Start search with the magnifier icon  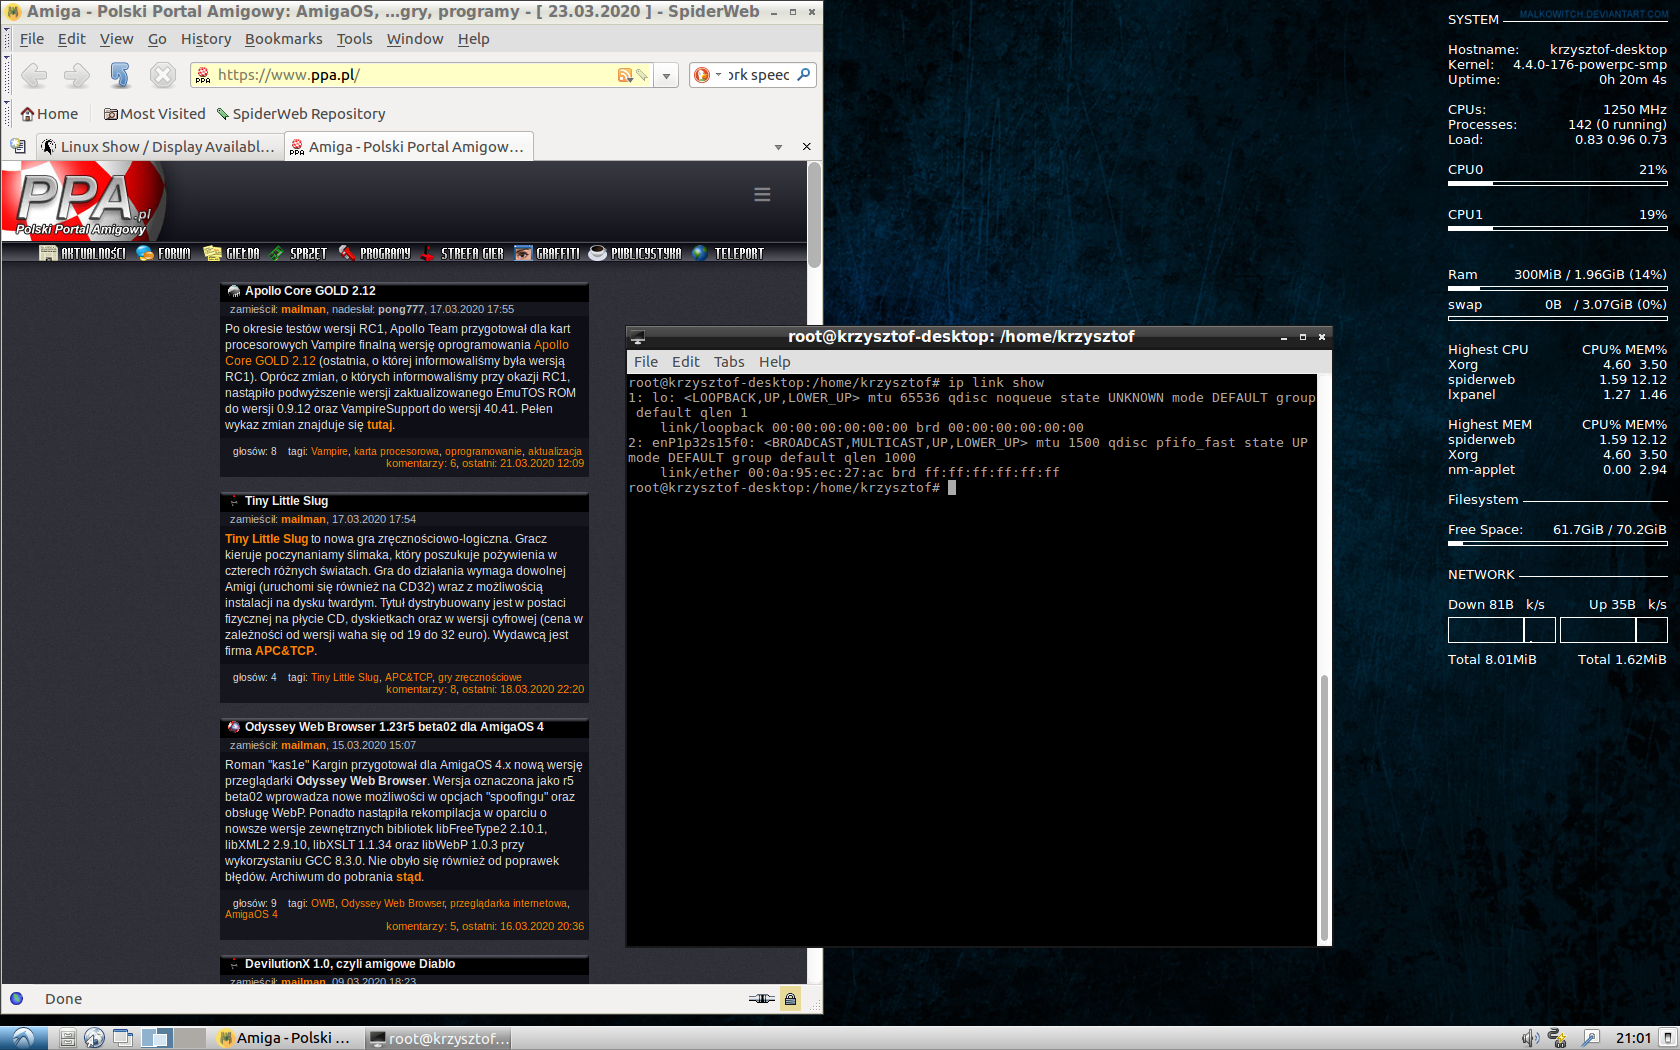click(804, 75)
